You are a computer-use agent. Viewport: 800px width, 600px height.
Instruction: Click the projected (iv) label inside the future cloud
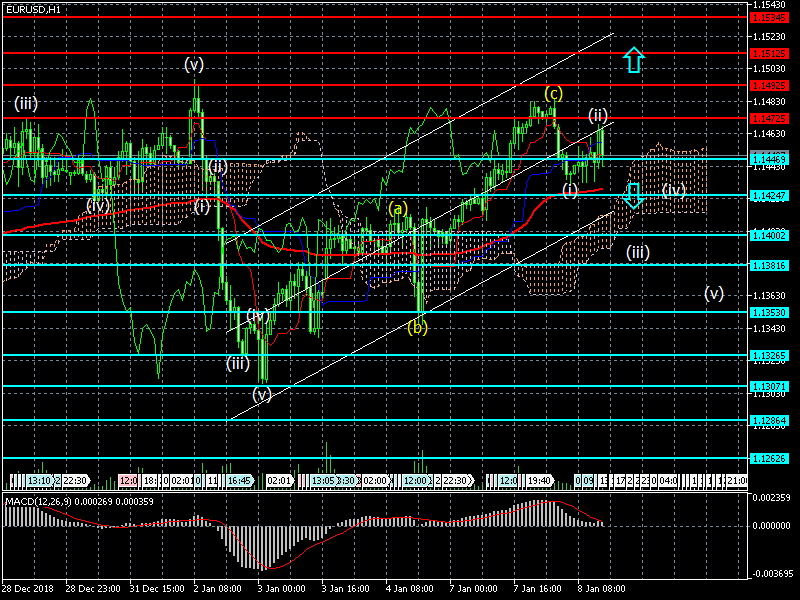[673, 191]
